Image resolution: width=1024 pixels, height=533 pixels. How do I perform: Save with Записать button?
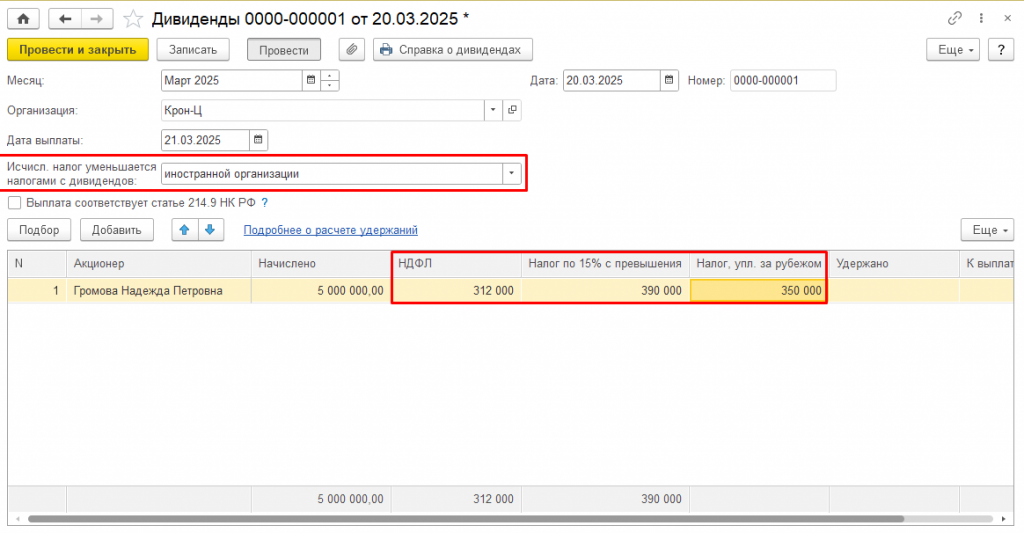pos(193,50)
